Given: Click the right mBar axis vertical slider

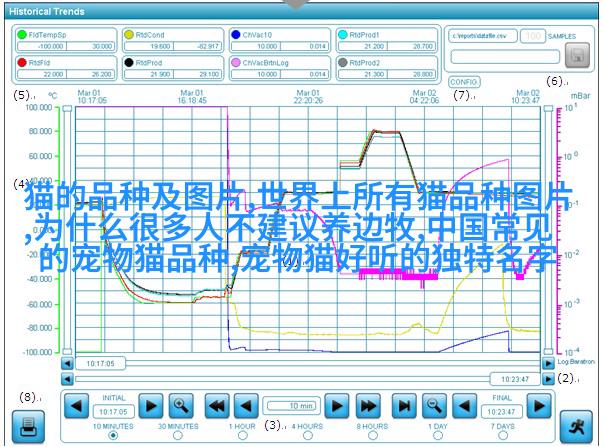Looking at the screenshot, I should pos(548,230).
